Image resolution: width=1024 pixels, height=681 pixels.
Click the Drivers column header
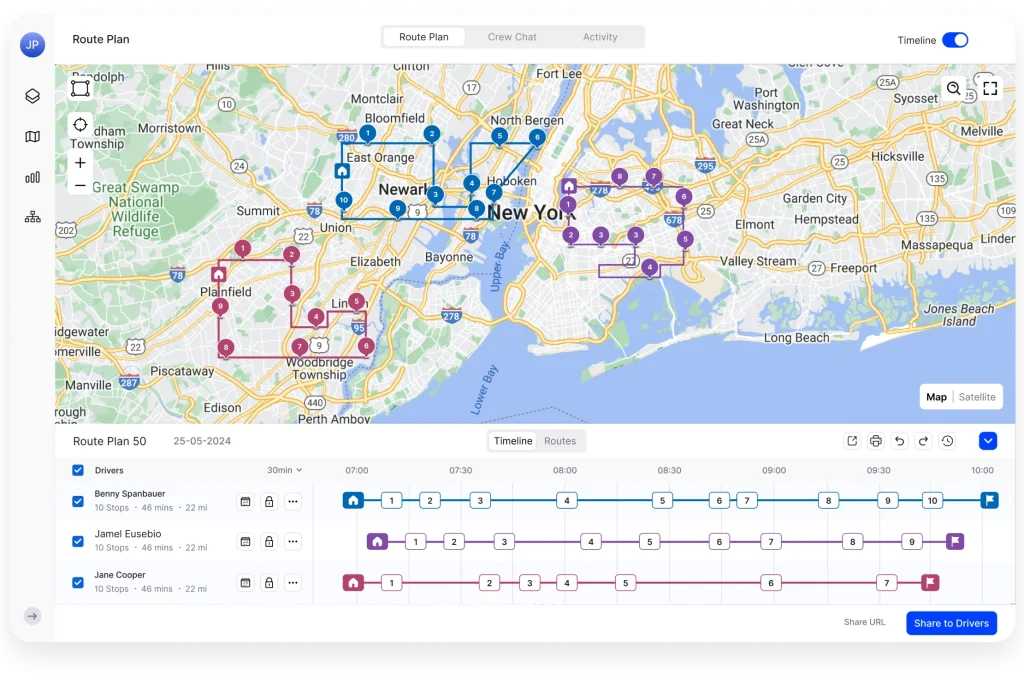click(x=109, y=470)
